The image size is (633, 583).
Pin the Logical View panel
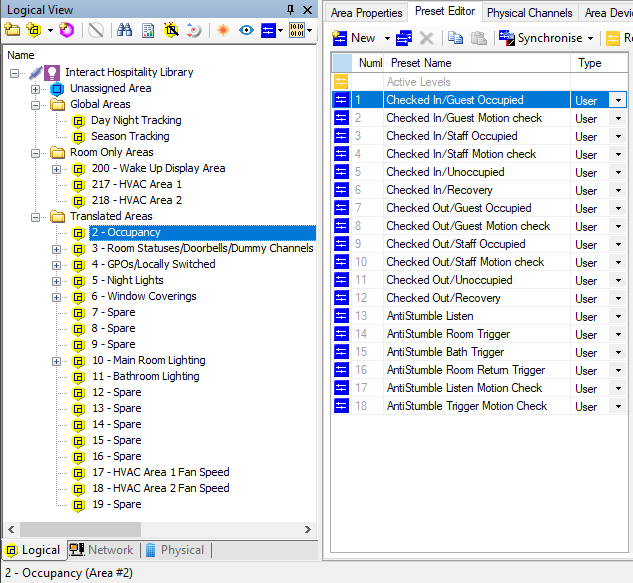click(291, 9)
